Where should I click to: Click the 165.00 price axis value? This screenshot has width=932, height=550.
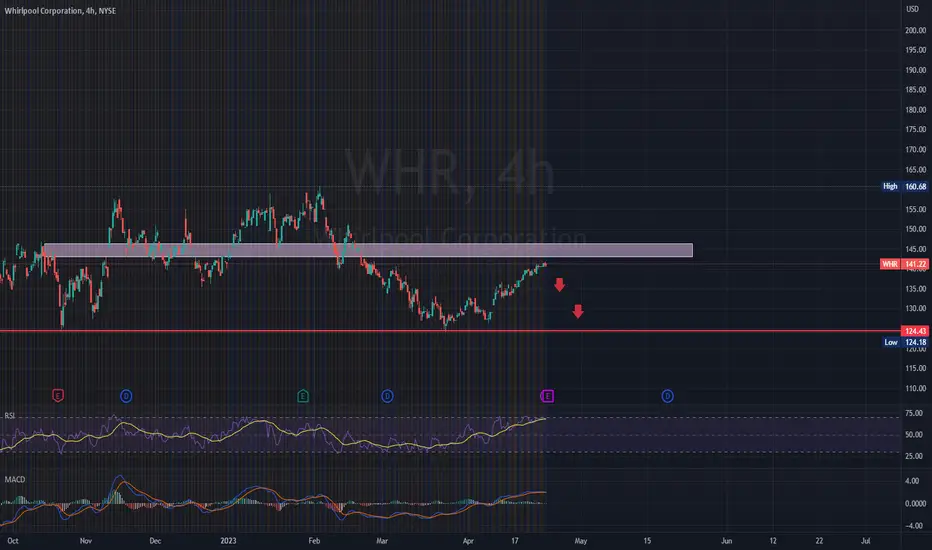[915, 169]
